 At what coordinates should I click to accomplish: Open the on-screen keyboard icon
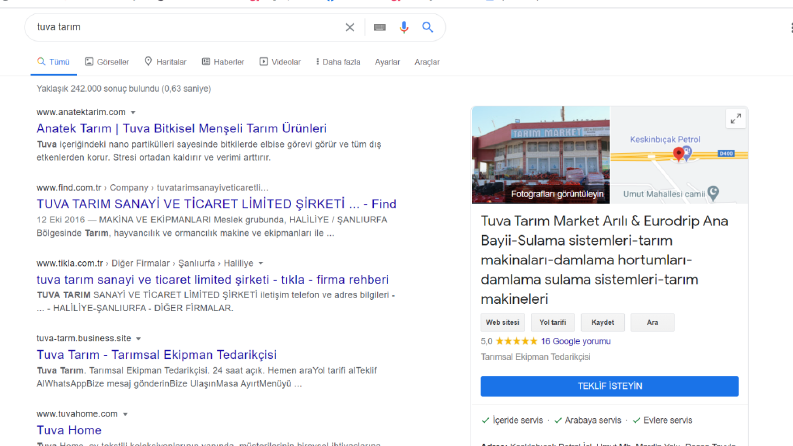[x=380, y=27]
